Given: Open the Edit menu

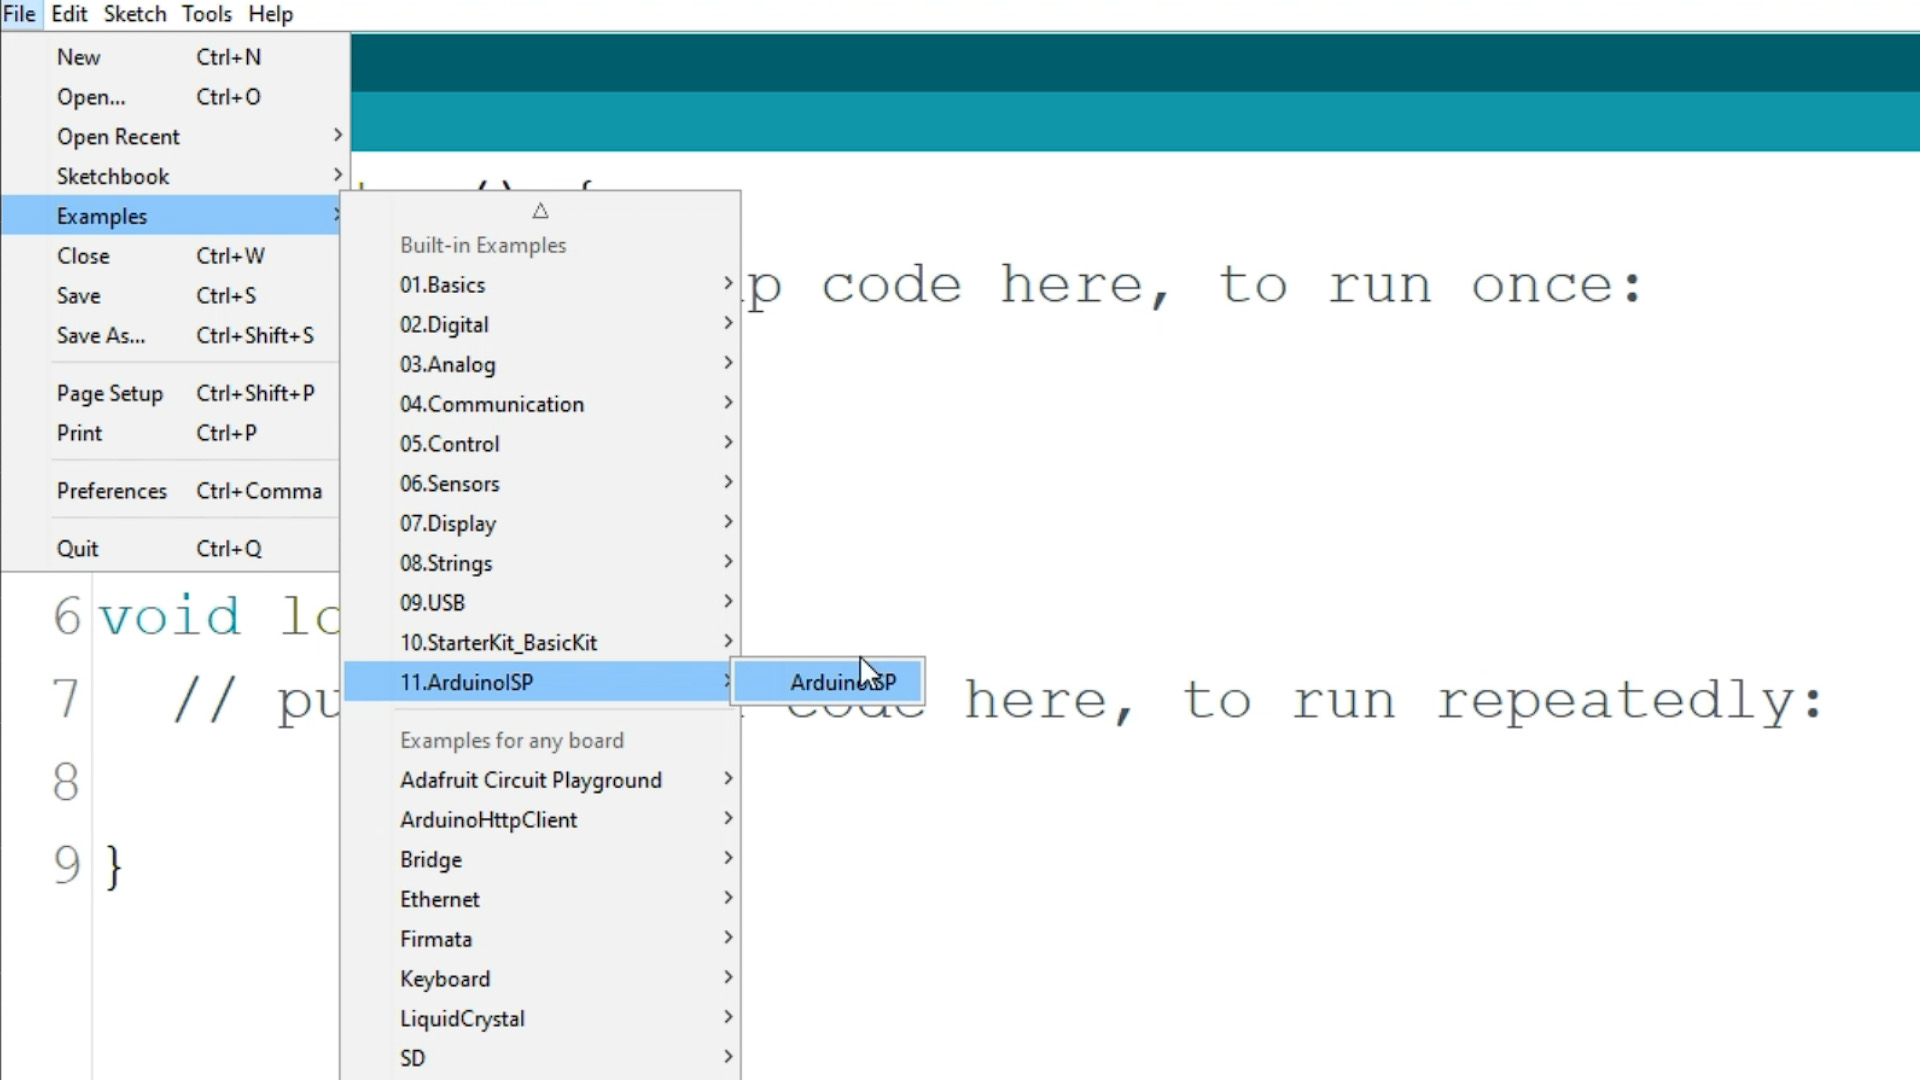Looking at the screenshot, I should 69,14.
